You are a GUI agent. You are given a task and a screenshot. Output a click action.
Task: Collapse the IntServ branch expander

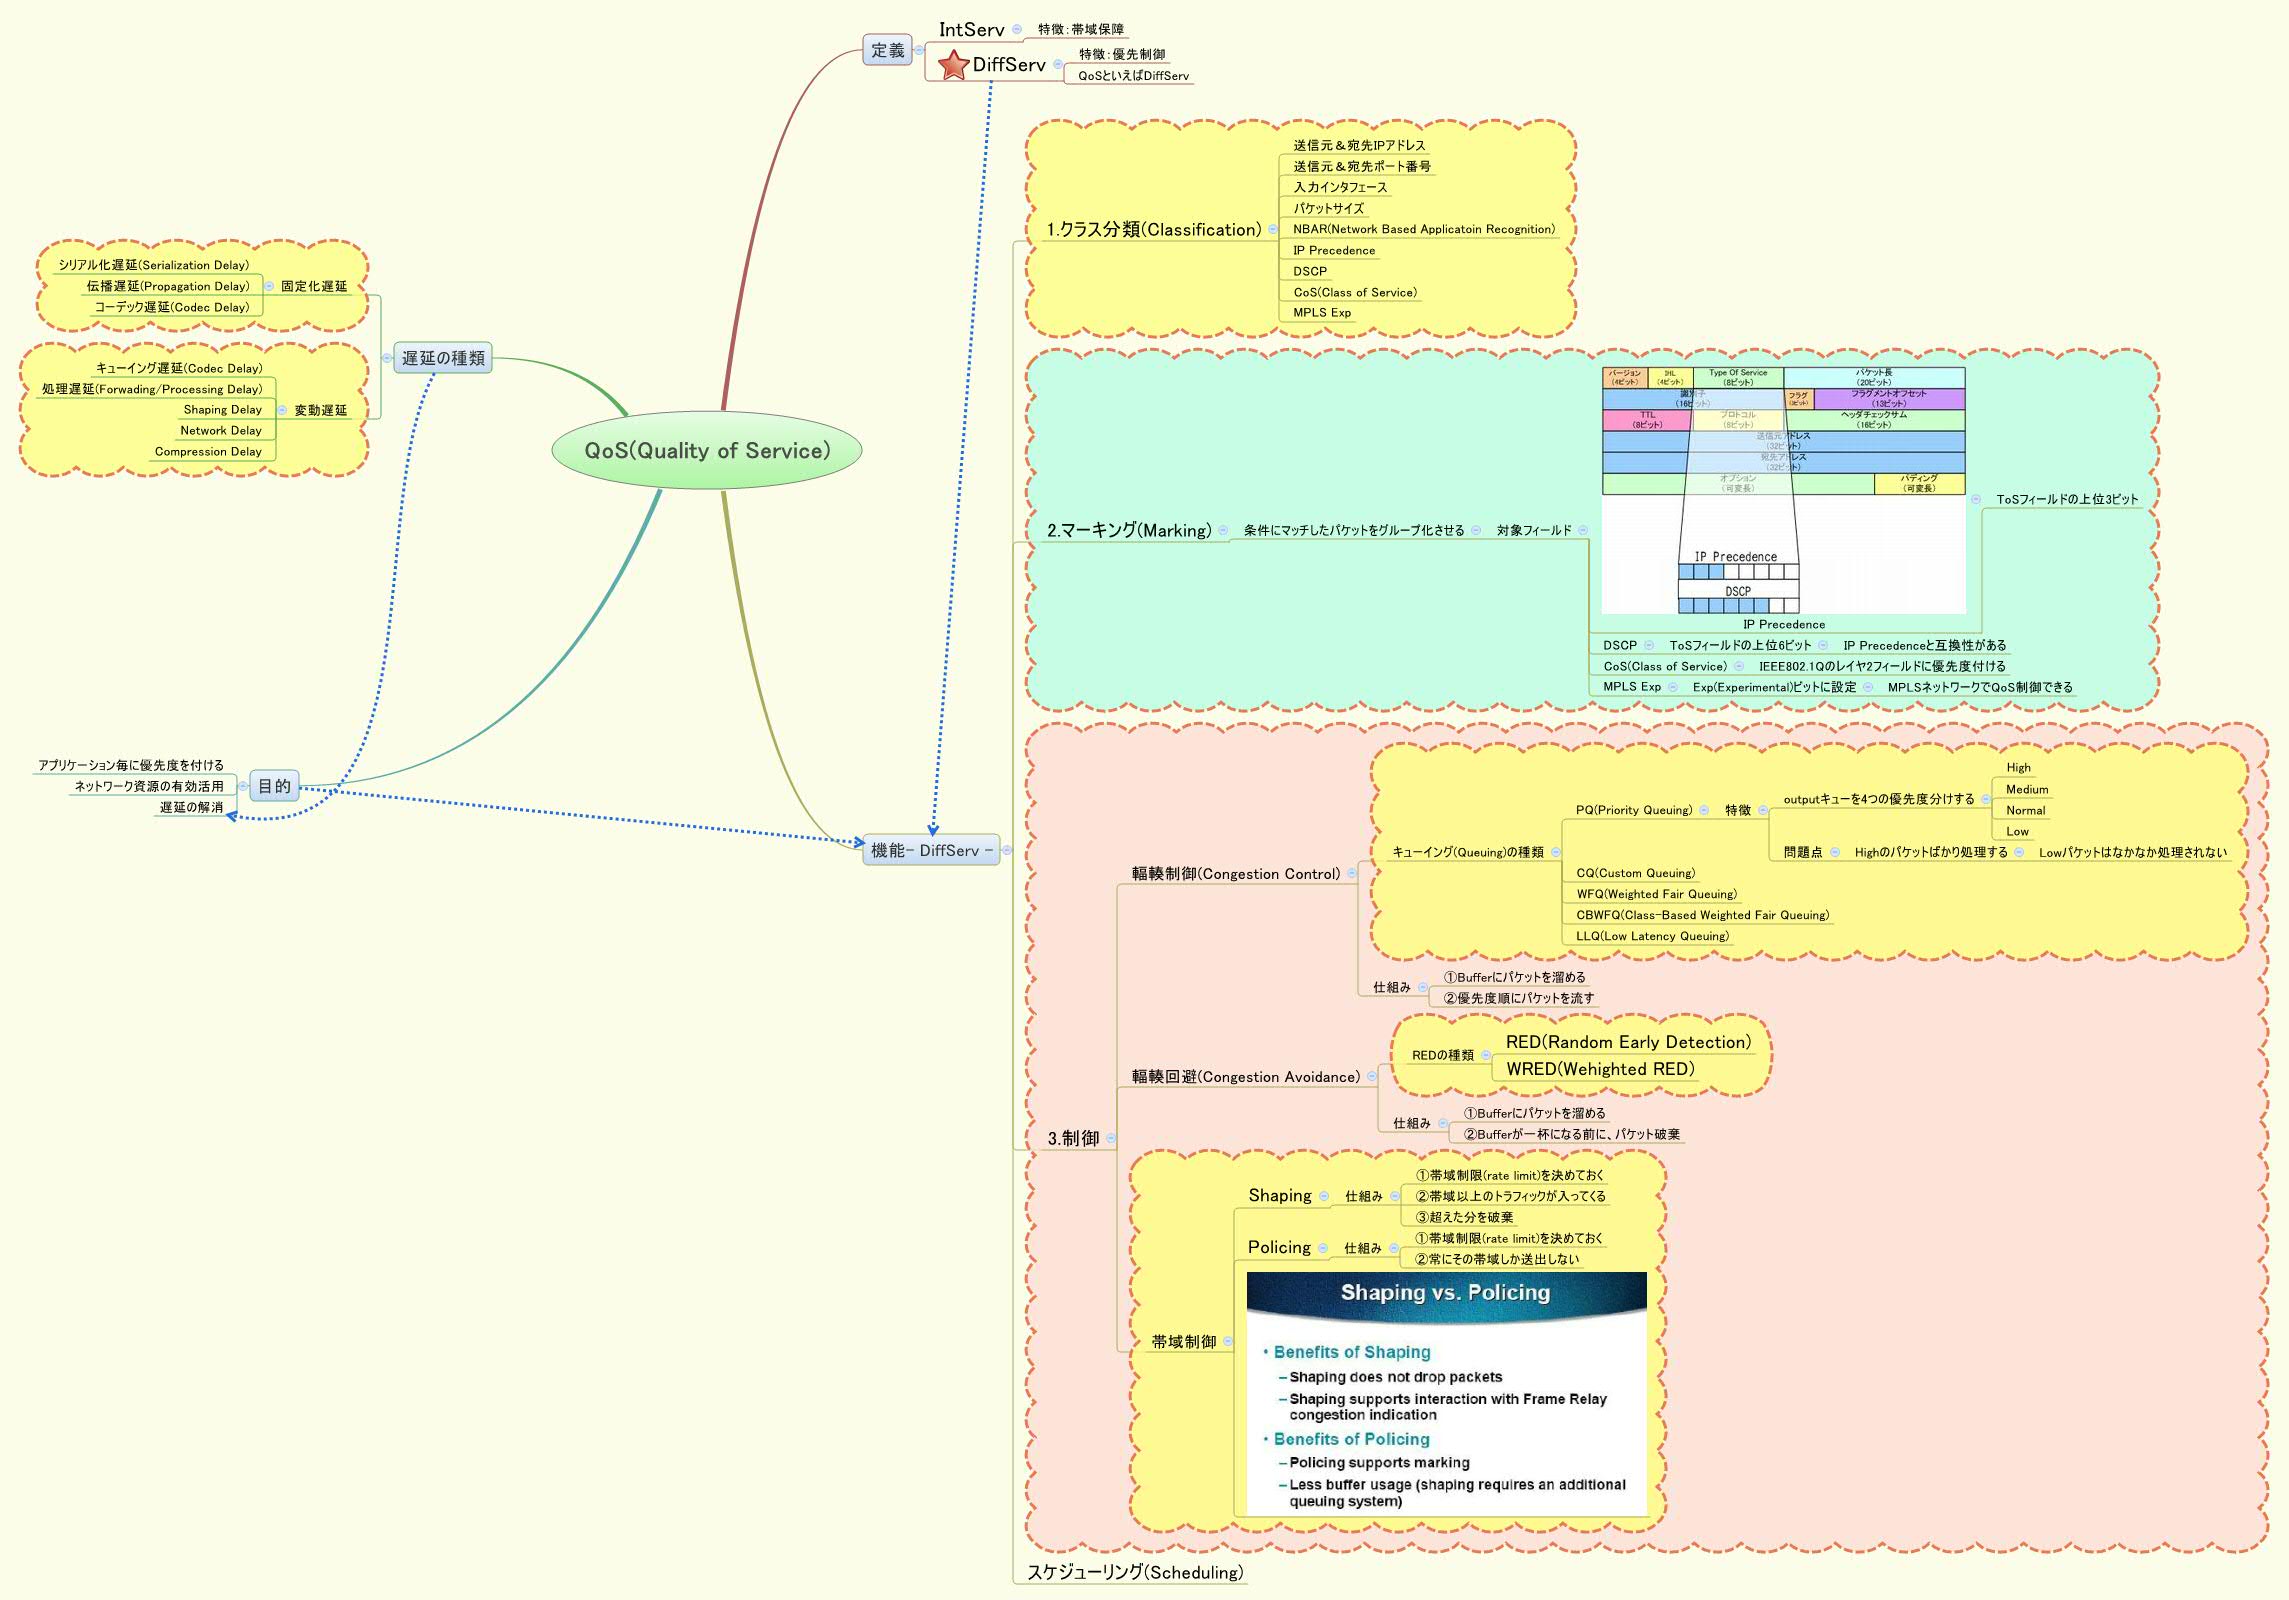[x=1017, y=29]
